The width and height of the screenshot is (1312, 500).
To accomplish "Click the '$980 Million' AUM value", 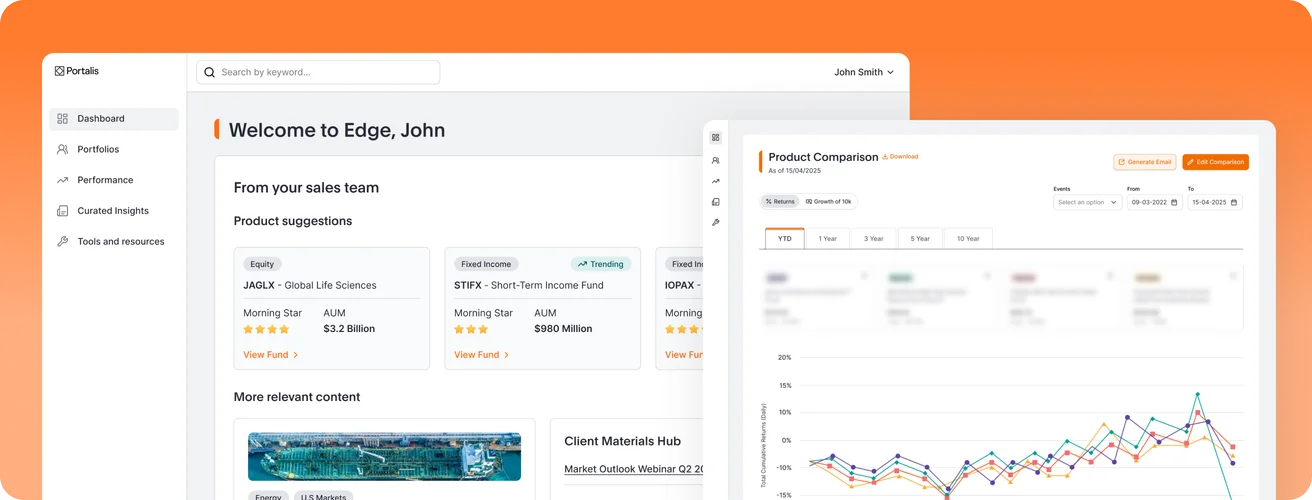I will (x=563, y=329).
